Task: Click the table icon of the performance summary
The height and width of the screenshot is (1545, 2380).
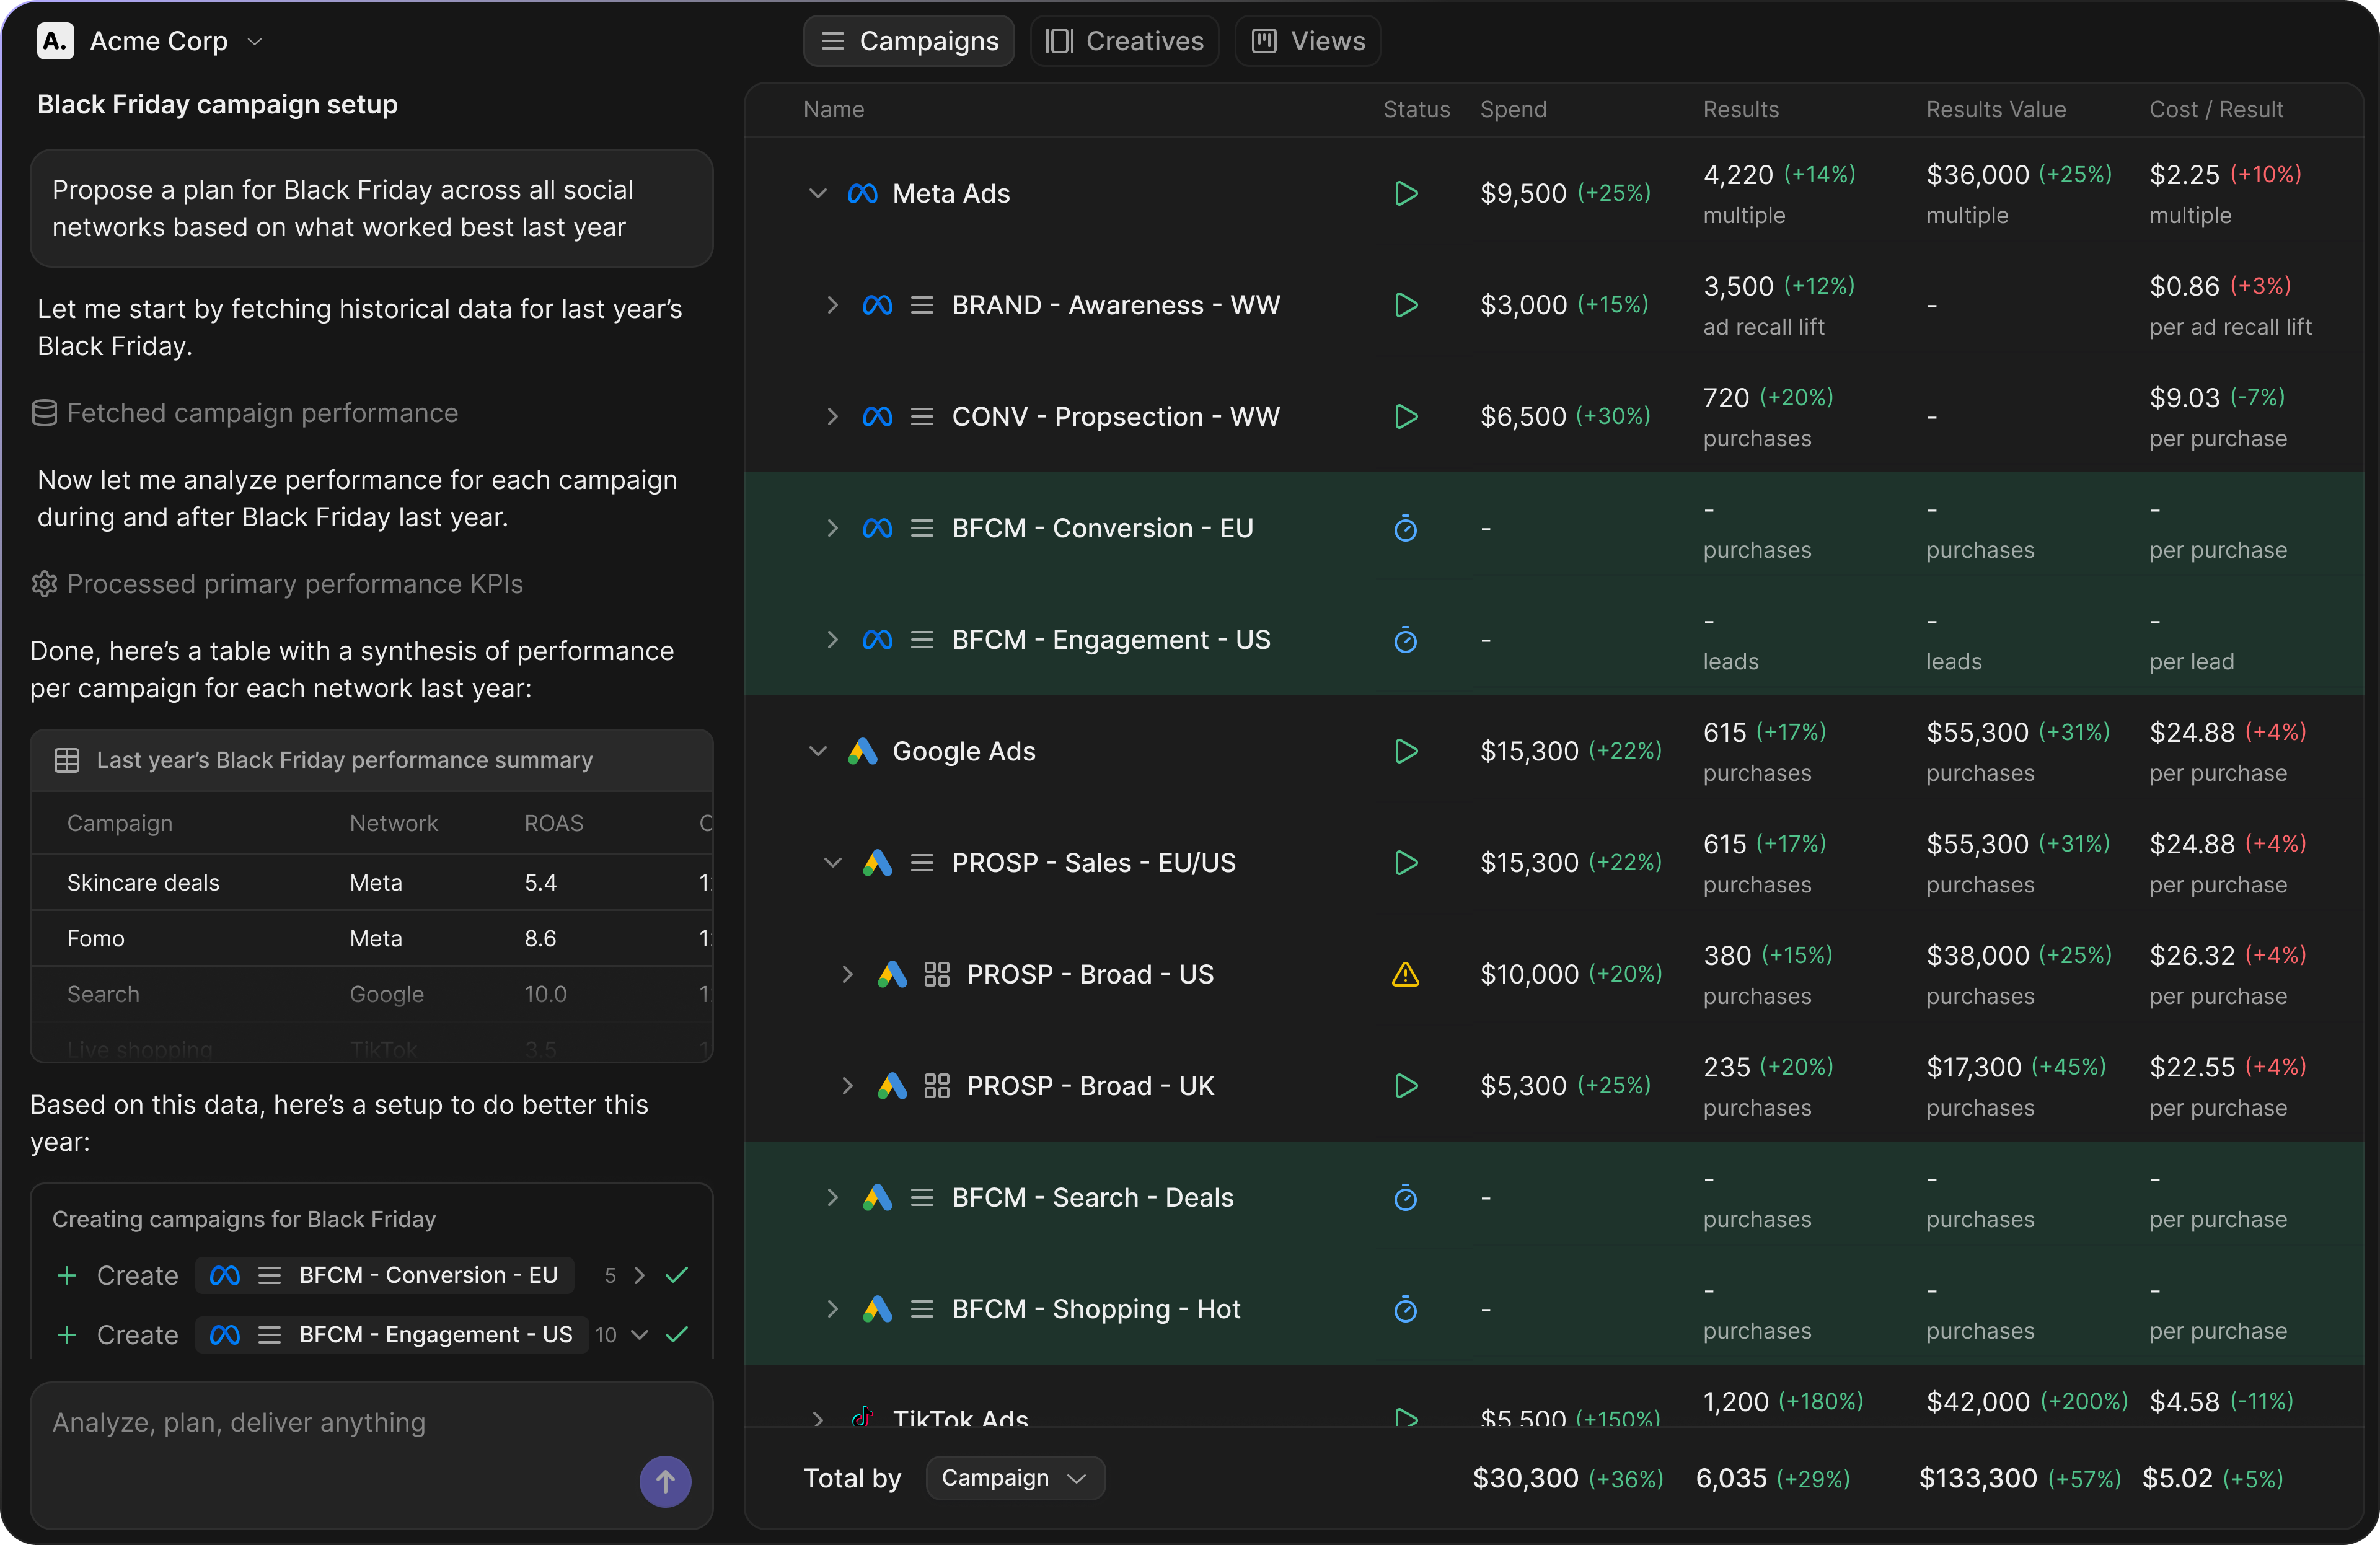Action: (x=67, y=761)
